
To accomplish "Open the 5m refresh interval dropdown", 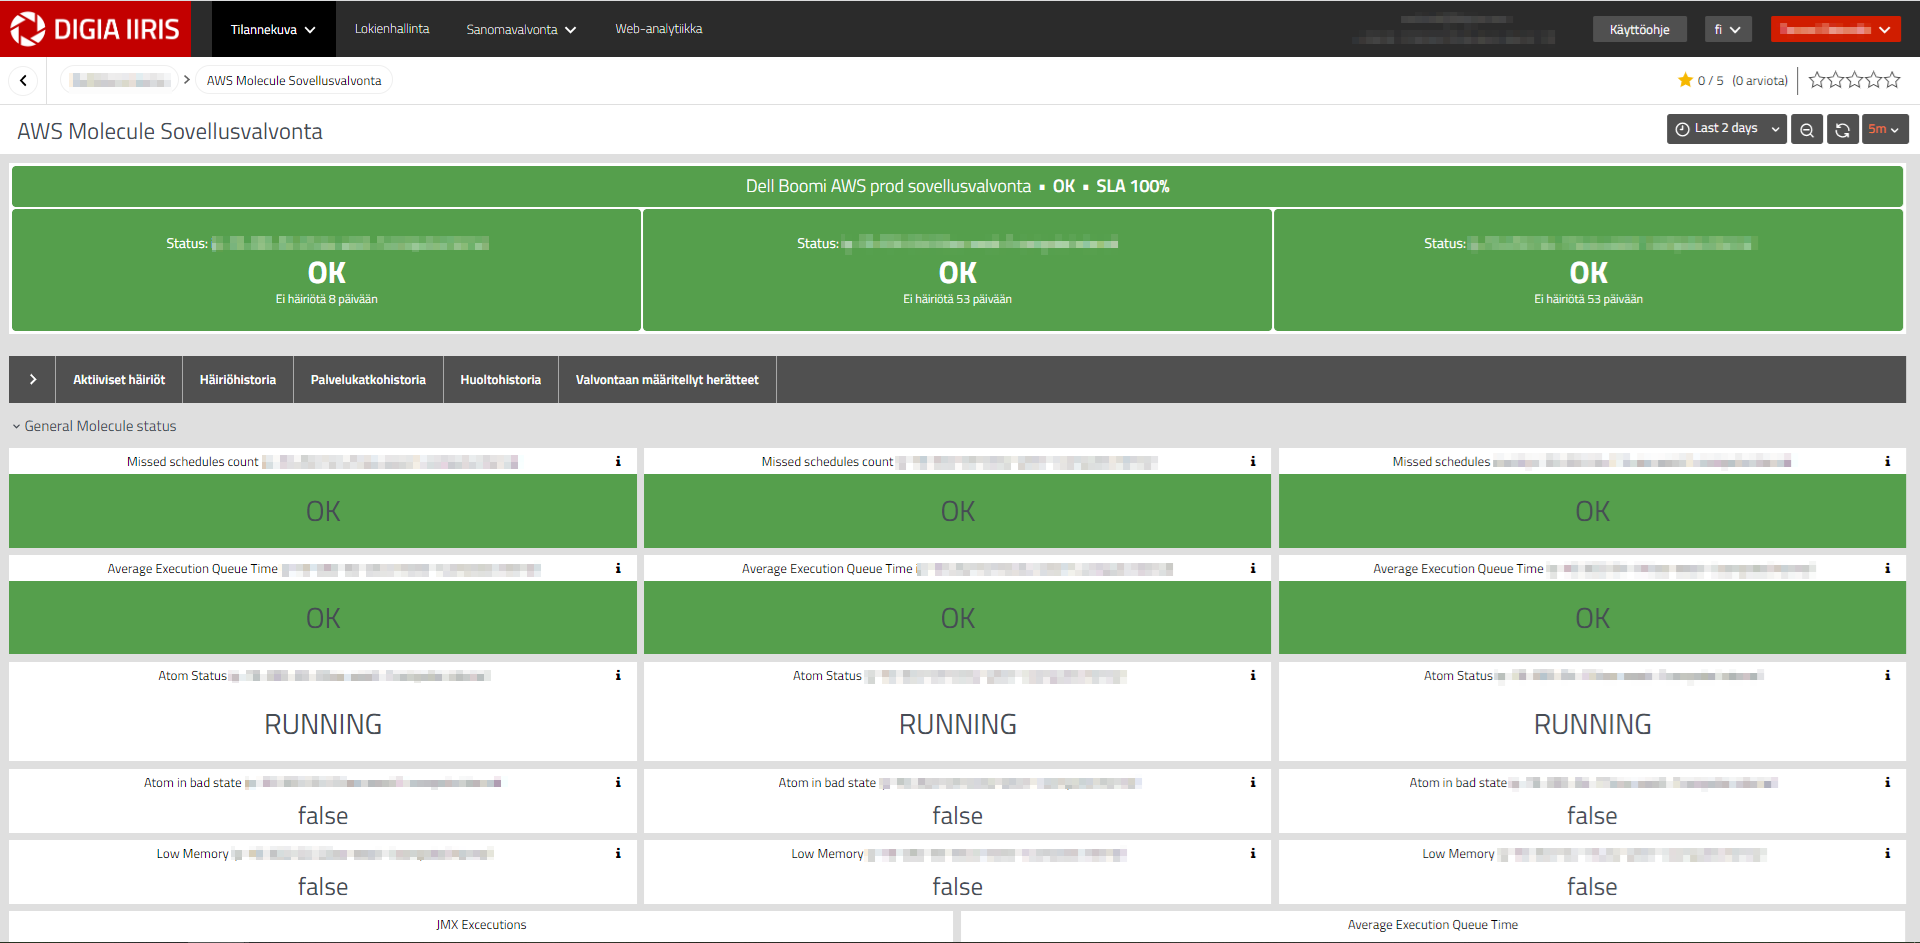I will point(1884,129).
